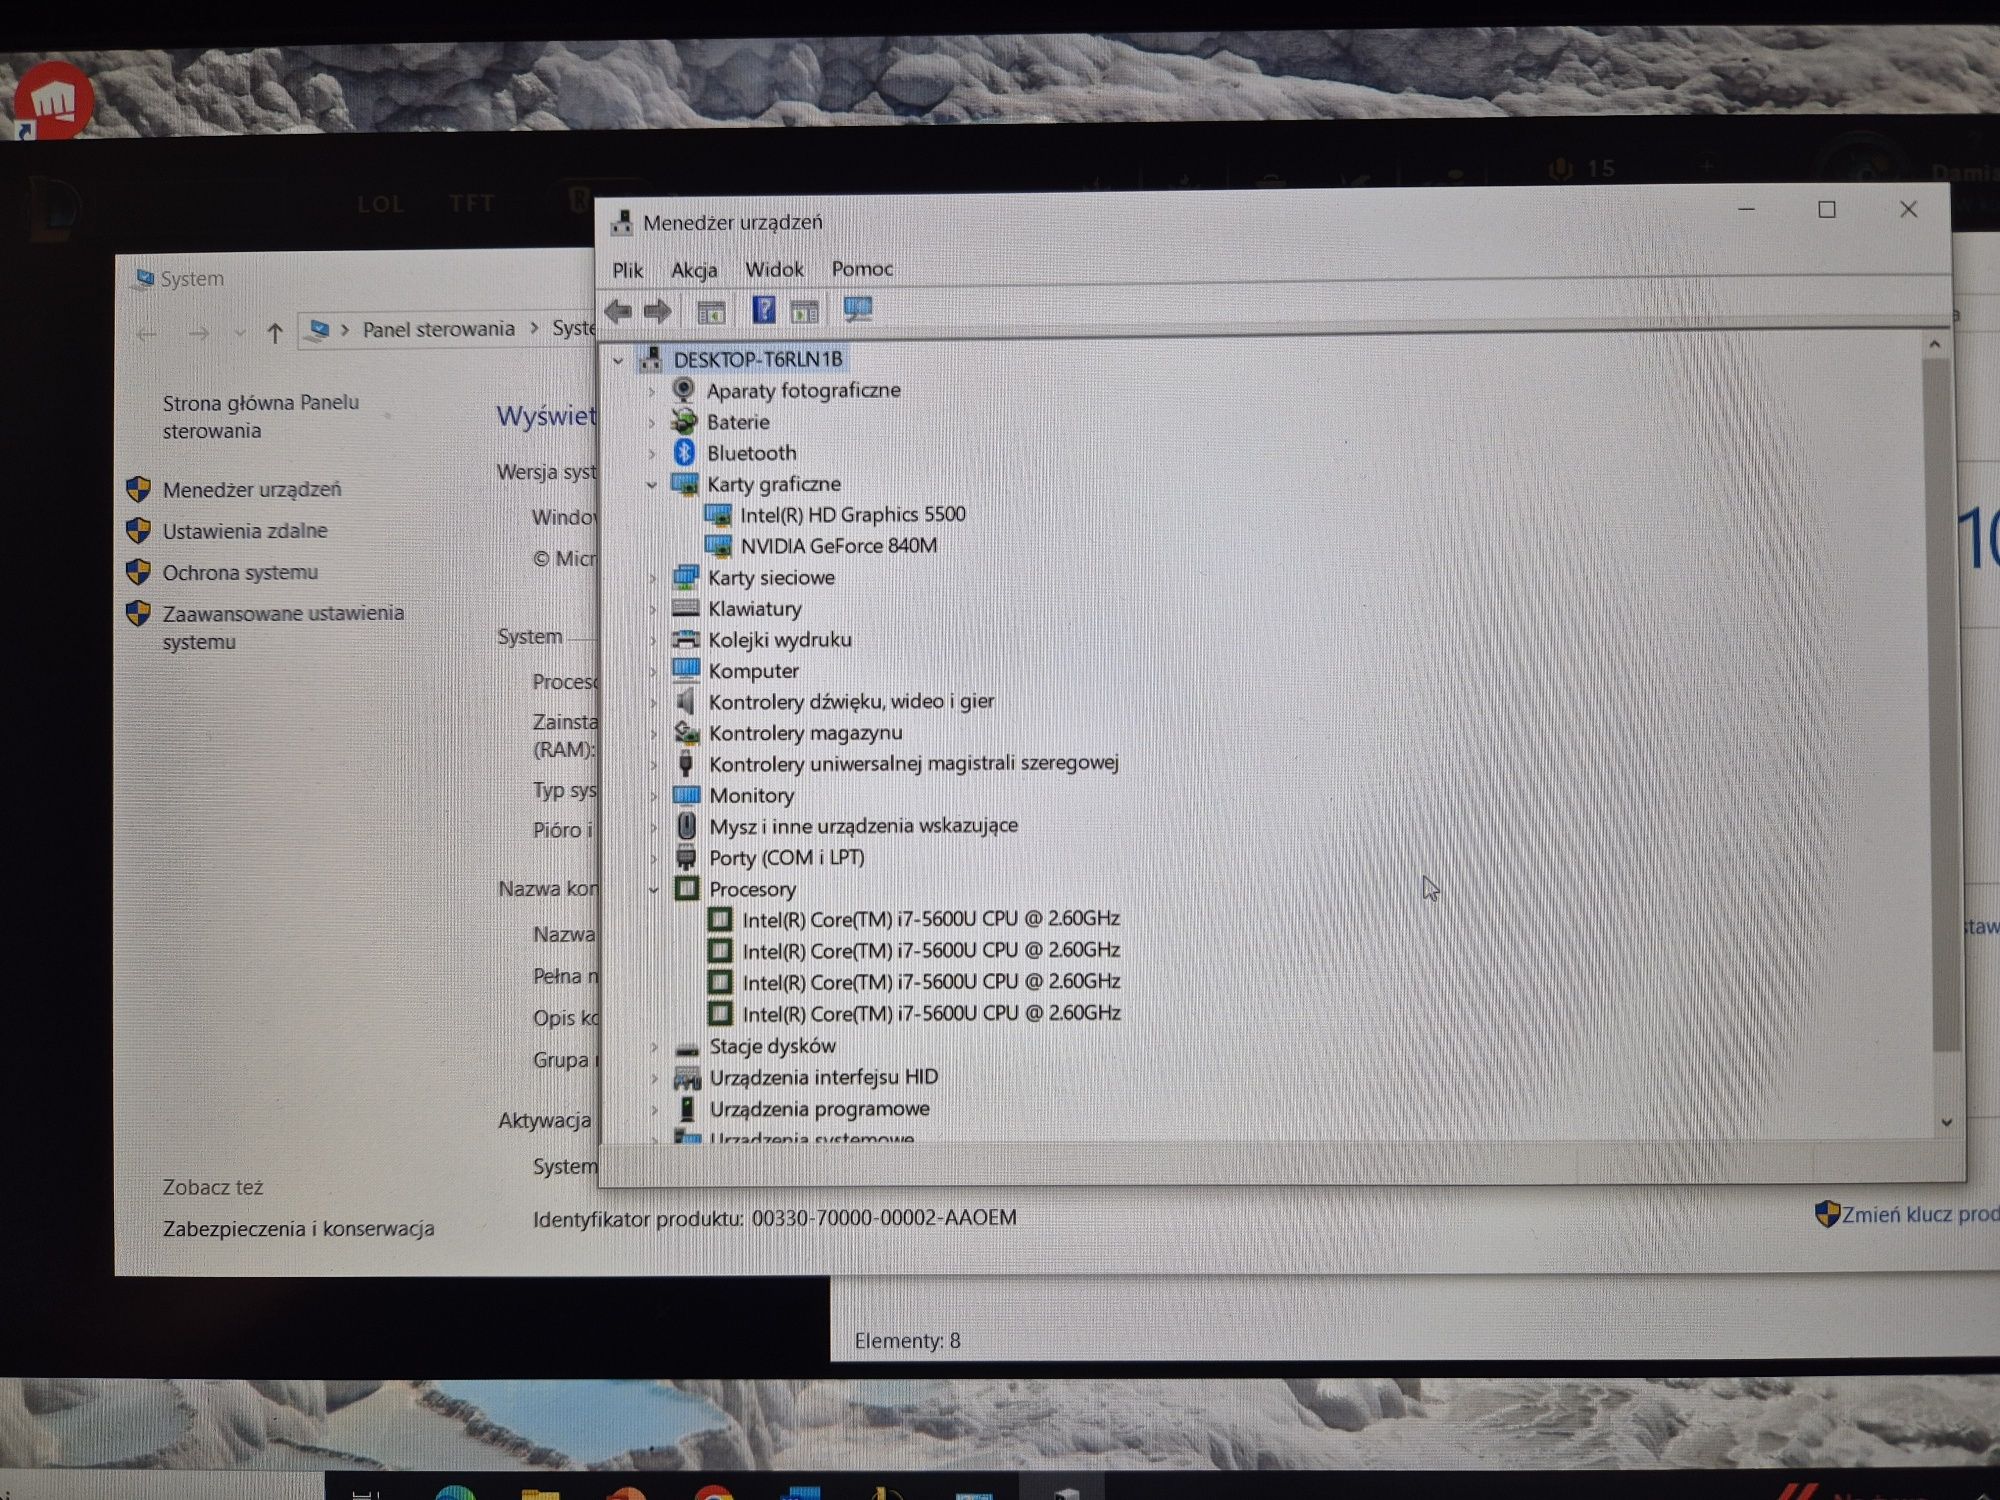This screenshot has width=2000, height=1500.
Task: Click the blue Help icon in toolbar
Action: coord(764,310)
